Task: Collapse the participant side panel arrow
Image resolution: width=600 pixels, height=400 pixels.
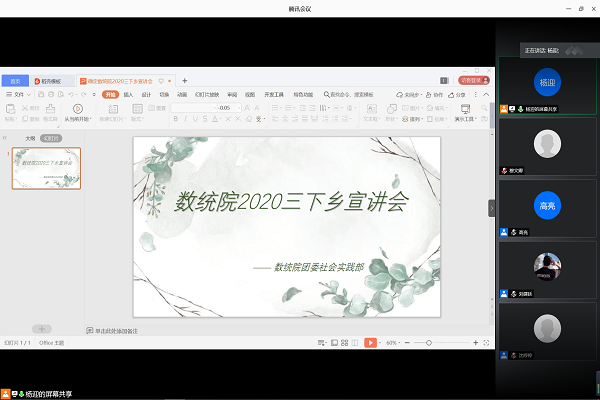Action: [x=491, y=207]
